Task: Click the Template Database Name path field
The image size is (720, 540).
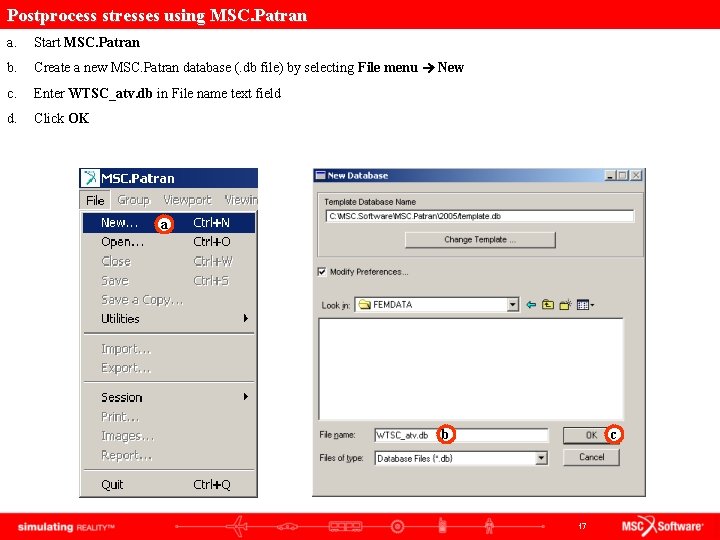Action: pos(480,216)
